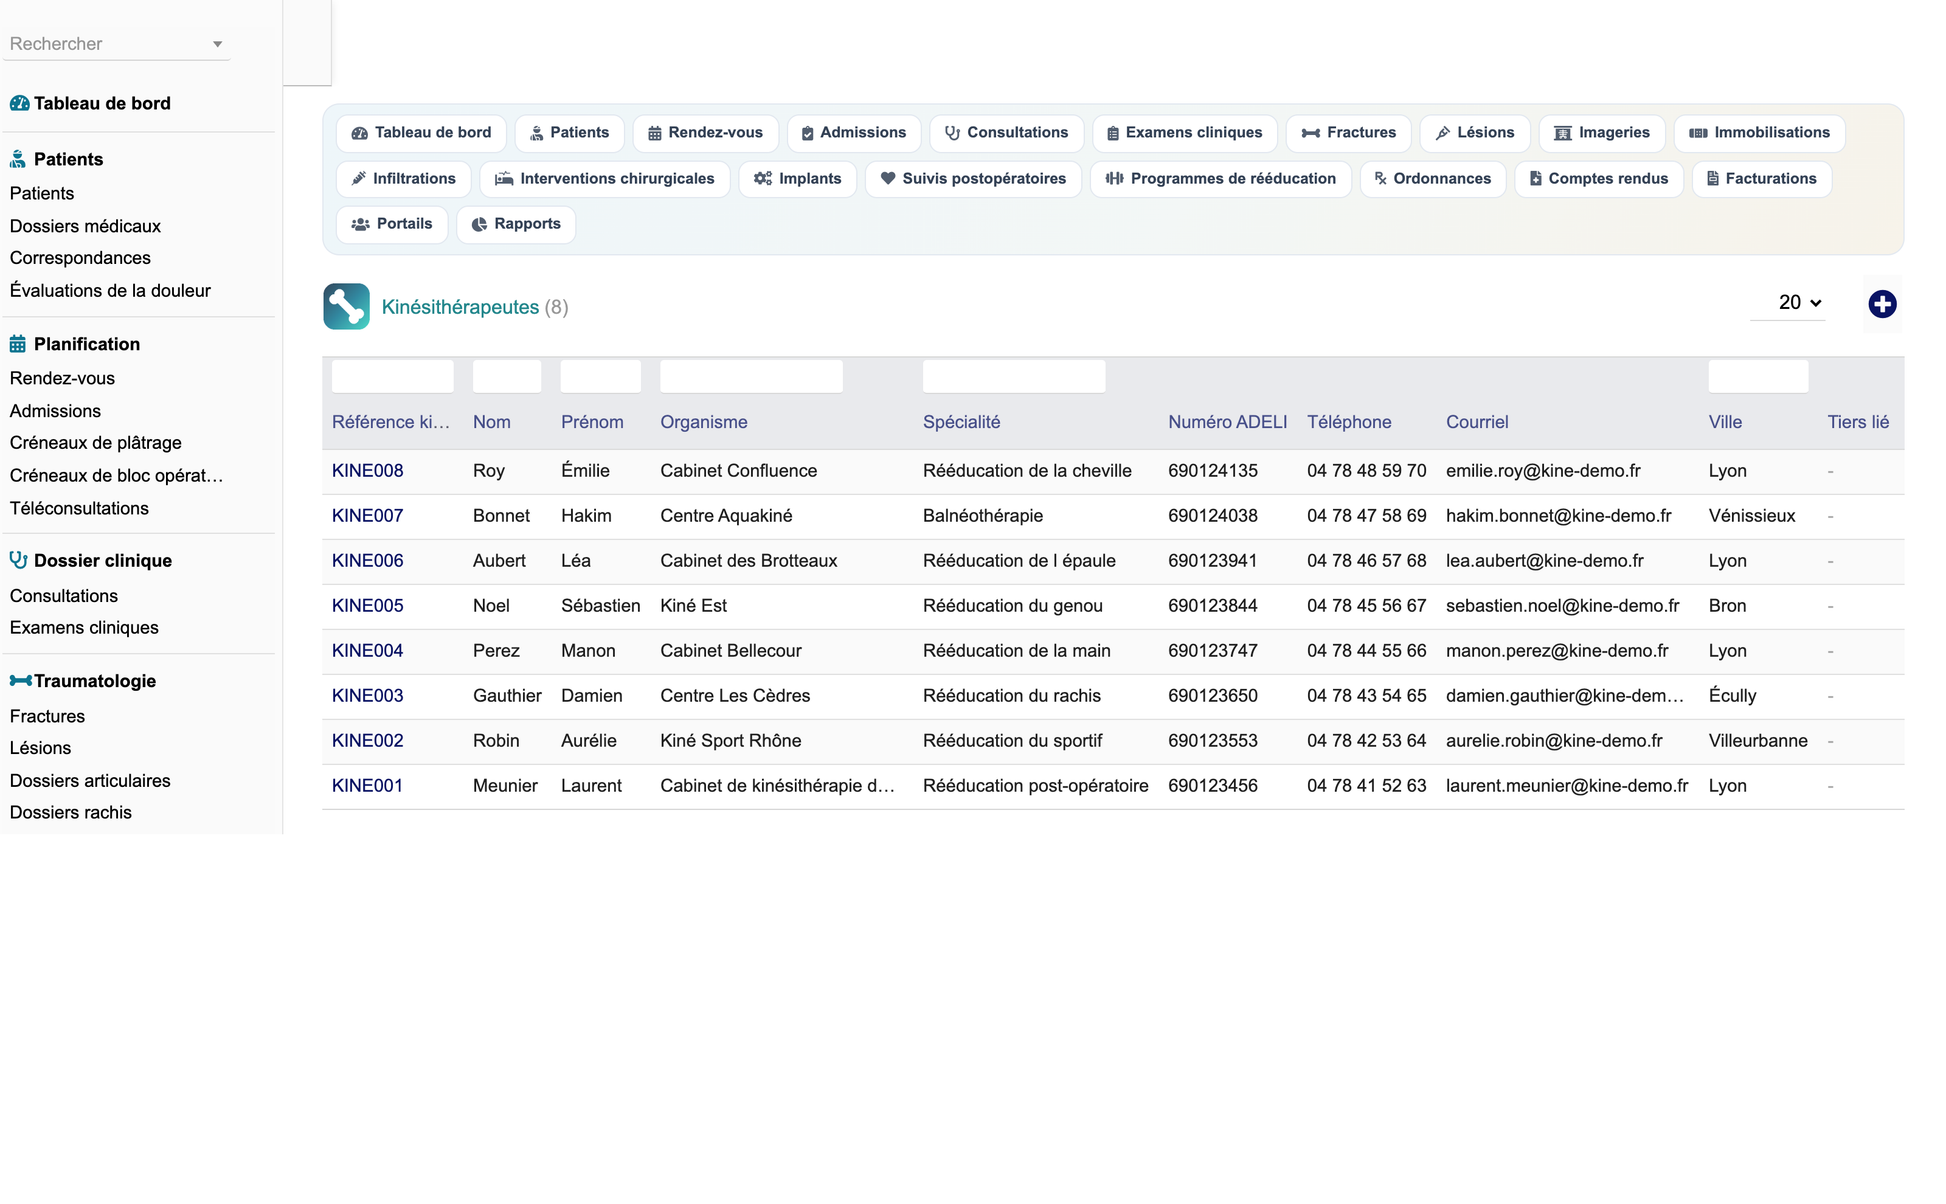This screenshot has height=1204, width=1946.
Task: Open the Ordonnances tab
Action: tap(1432, 179)
